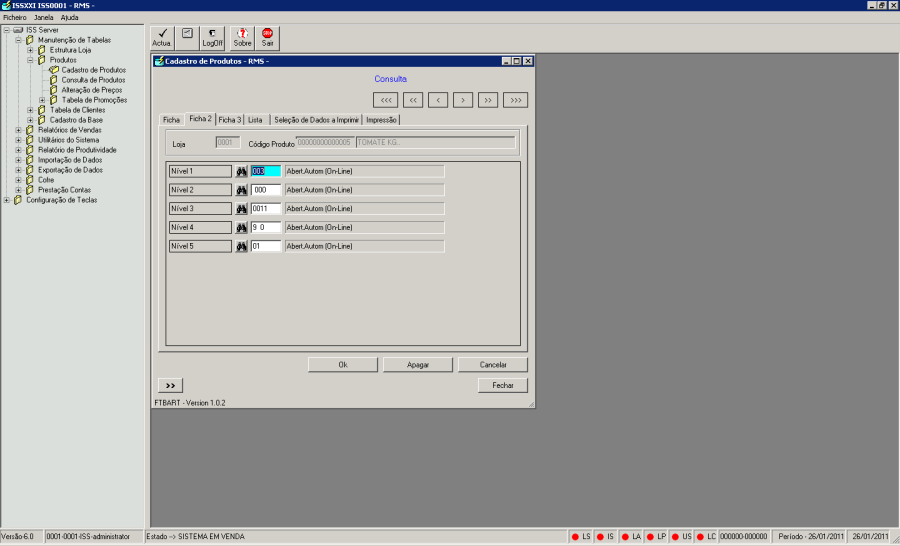Expand the Tabela de Promoções node
Viewport: 900px width, 546px height.
(42, 100)
